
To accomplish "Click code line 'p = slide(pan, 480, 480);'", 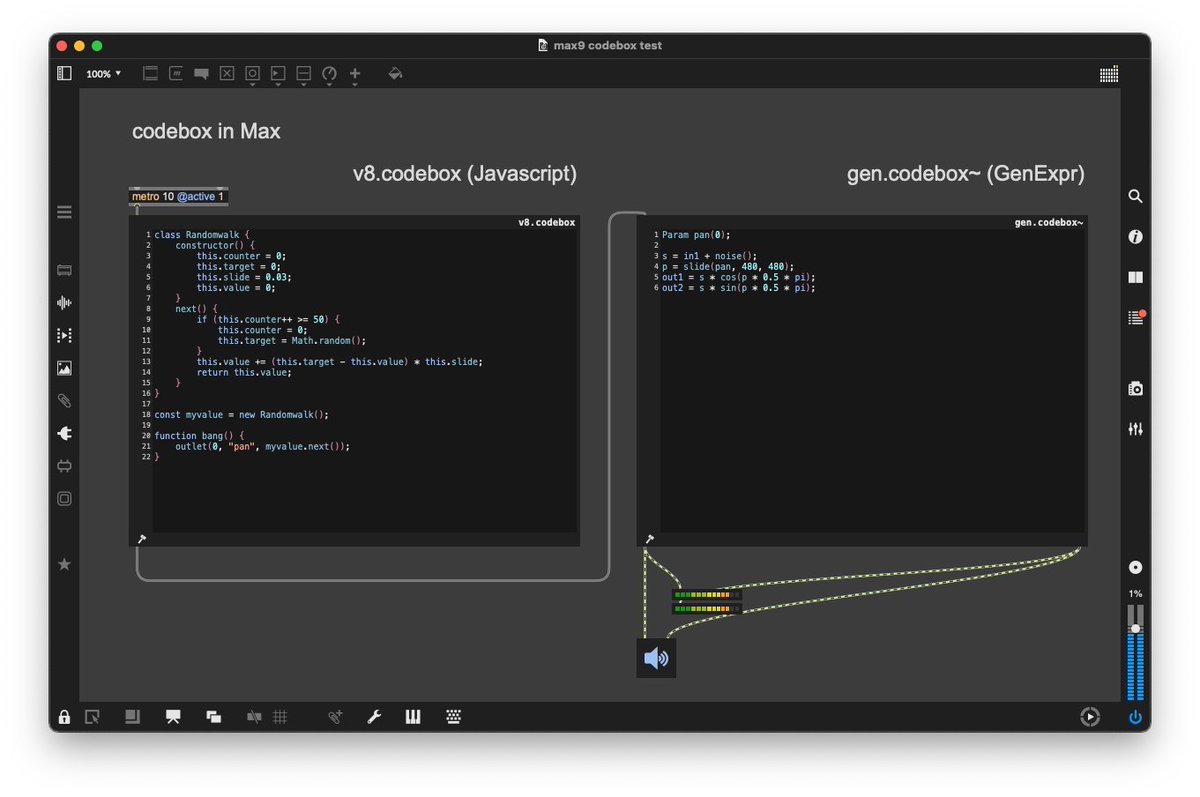I will point(728,266).
